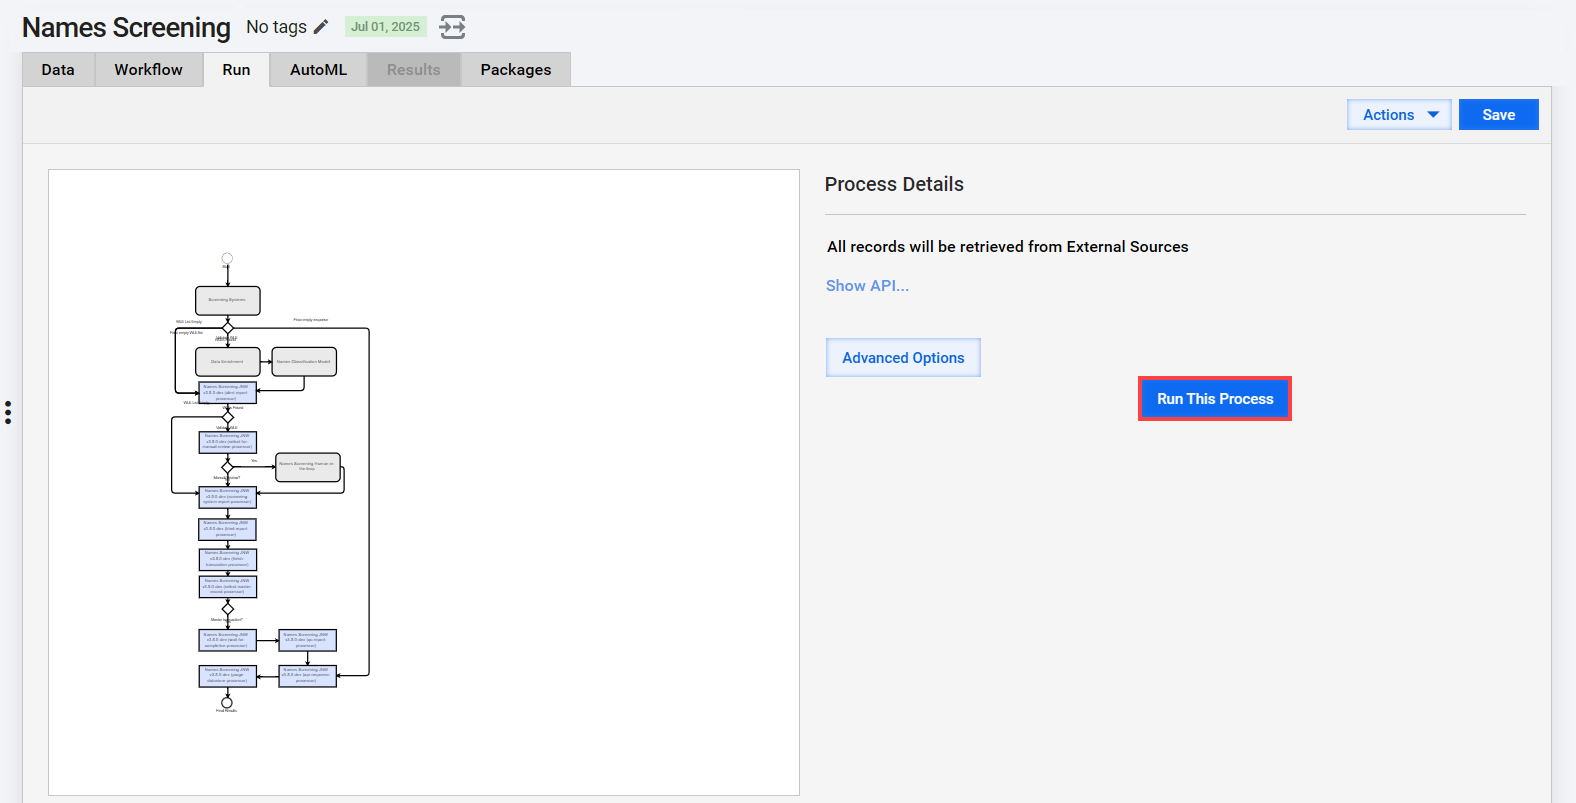Image resolution: width=1576 pixels, height=803 pixels.
Task: Click the Final Results end circle
Action: click(227, 702)
